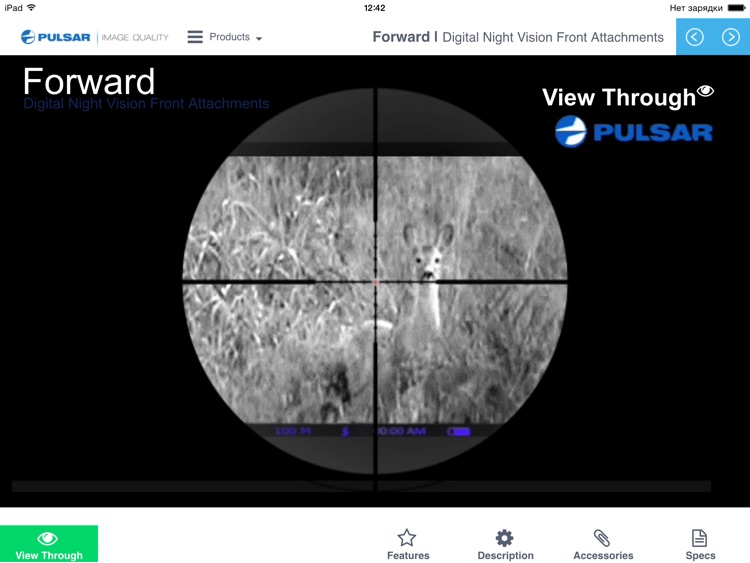Tap the Wi-Fi icon in status bar

[32, 8]
